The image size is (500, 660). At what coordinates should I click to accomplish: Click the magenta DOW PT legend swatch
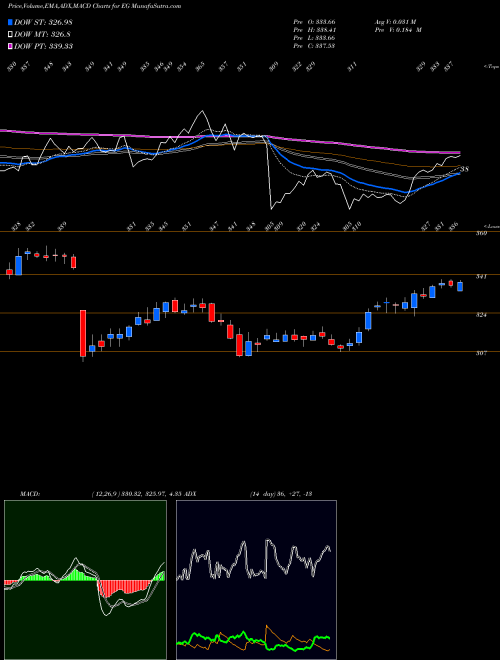(x=10, y=46)
